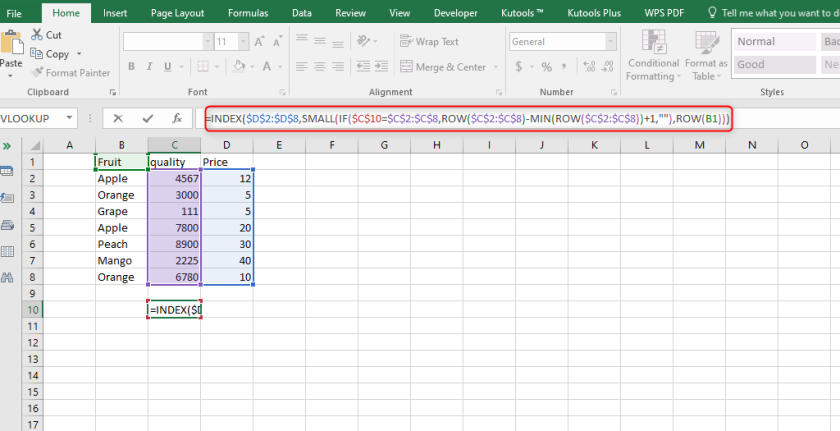Open the File tab
This screenshot has height=431, width=840.
14,13
